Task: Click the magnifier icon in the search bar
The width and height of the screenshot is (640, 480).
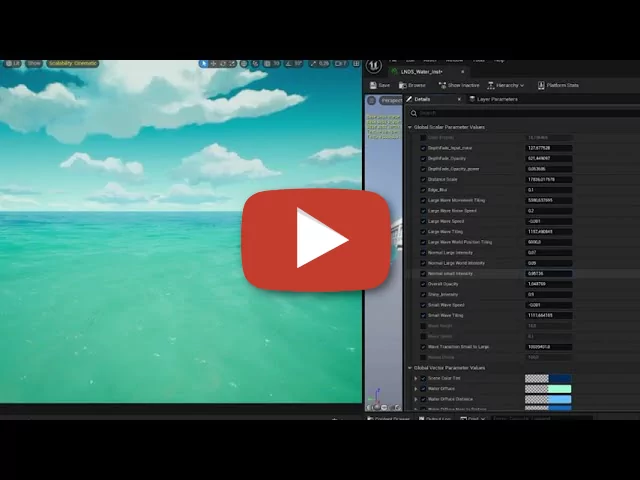Action: click(x=413, y=113)
